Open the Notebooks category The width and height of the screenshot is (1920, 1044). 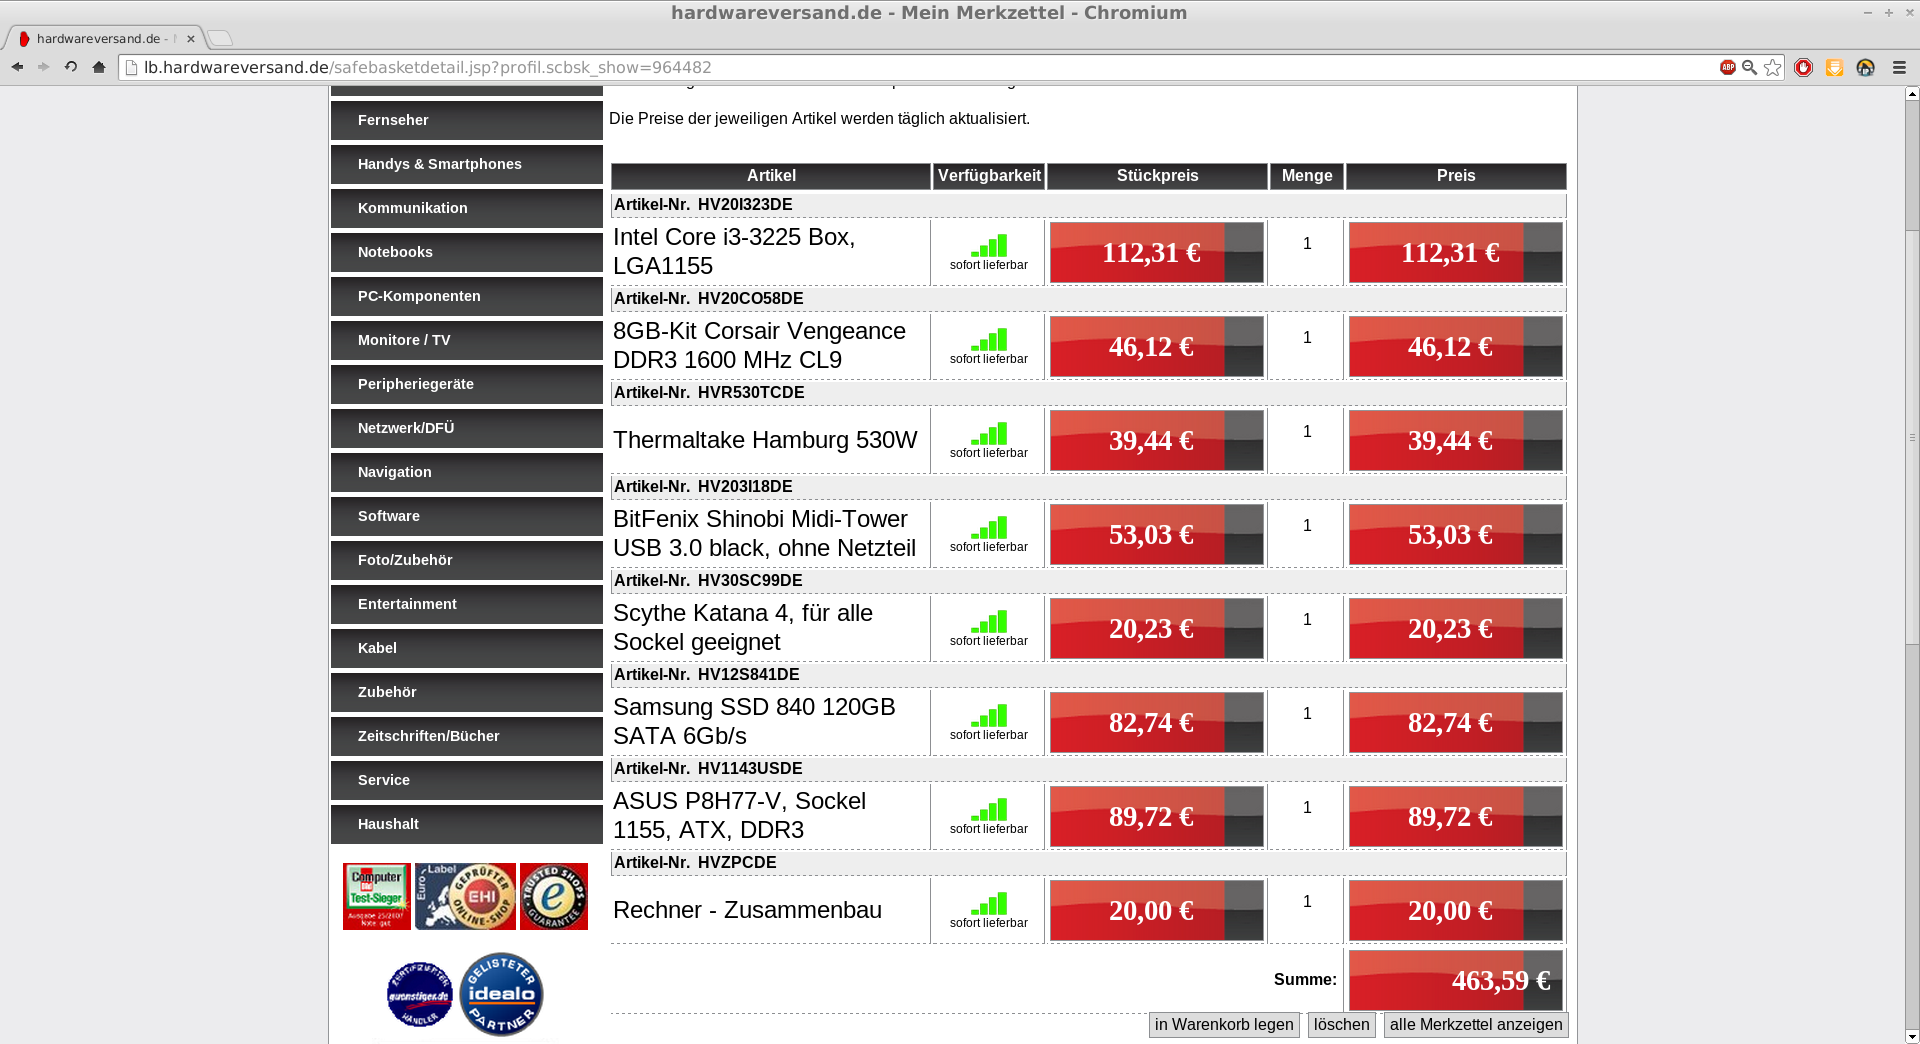tap(467, 252)
